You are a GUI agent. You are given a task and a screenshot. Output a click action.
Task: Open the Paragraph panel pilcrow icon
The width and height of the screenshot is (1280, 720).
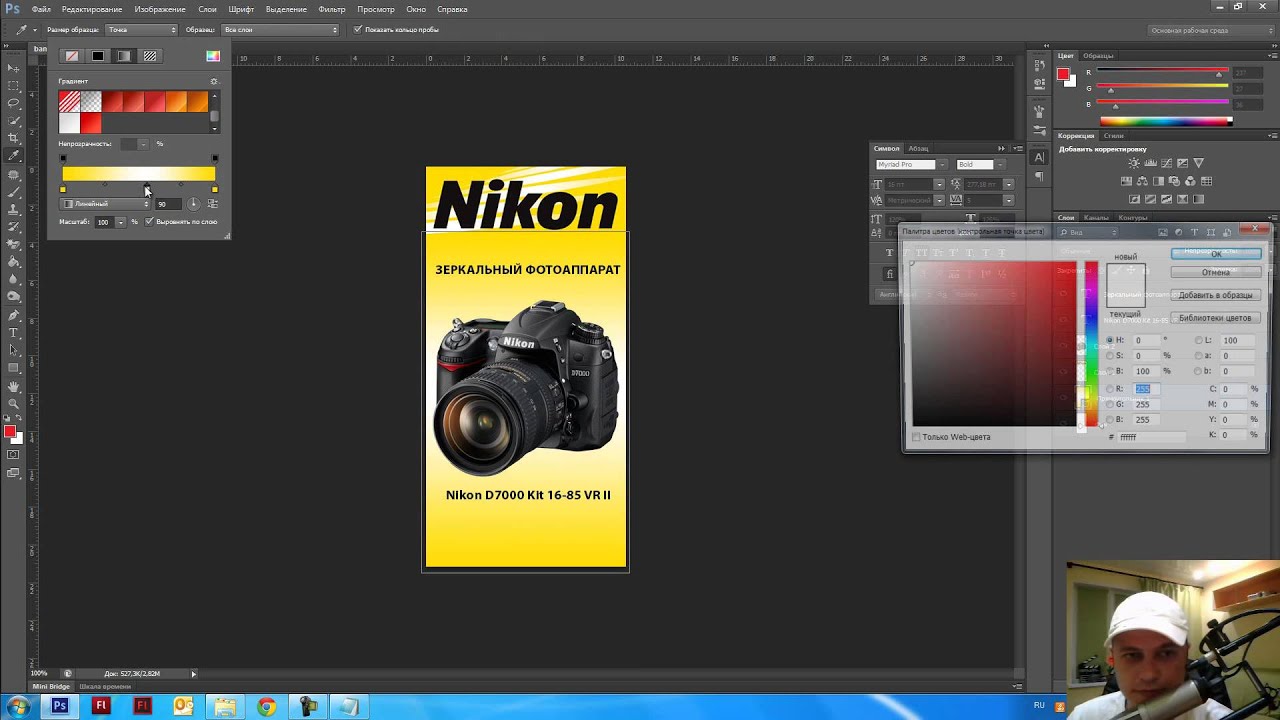tap(1039, 176)
